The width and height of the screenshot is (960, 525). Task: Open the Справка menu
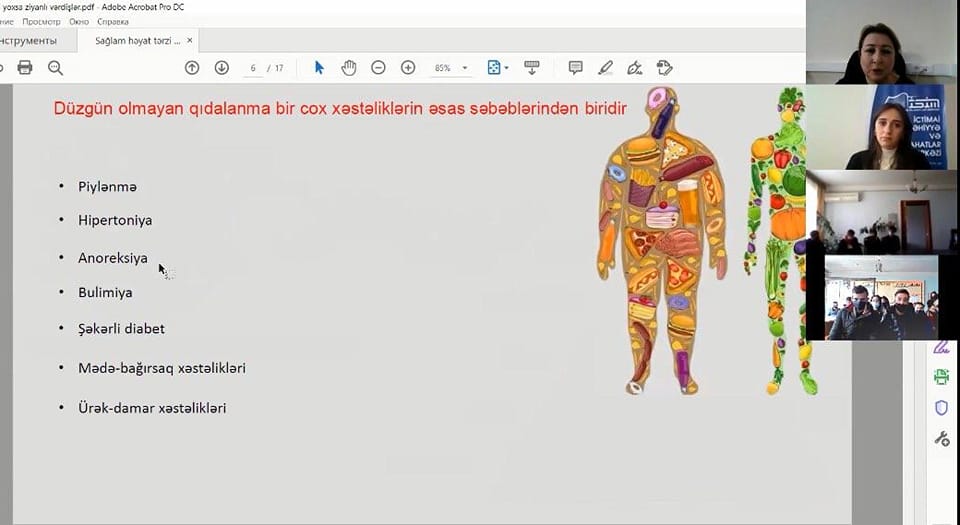click(x=113, y=21)
